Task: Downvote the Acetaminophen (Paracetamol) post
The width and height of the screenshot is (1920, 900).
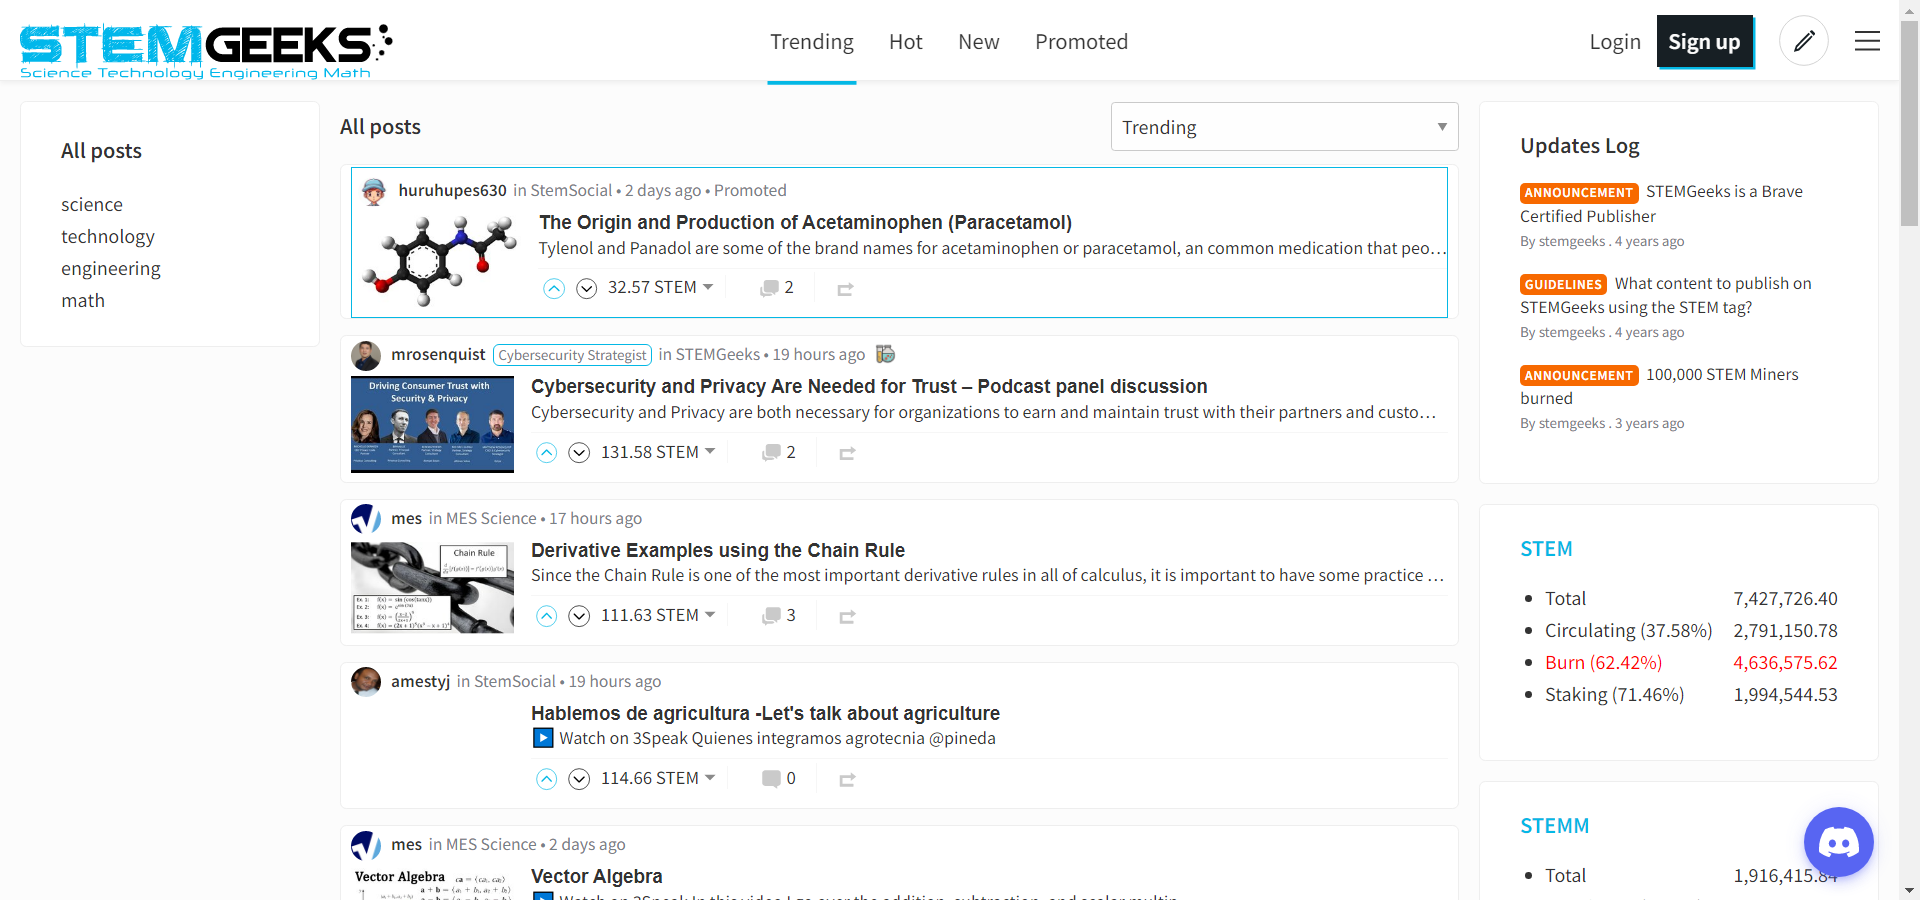Action: pyautogui.click(x=587, y=288)
